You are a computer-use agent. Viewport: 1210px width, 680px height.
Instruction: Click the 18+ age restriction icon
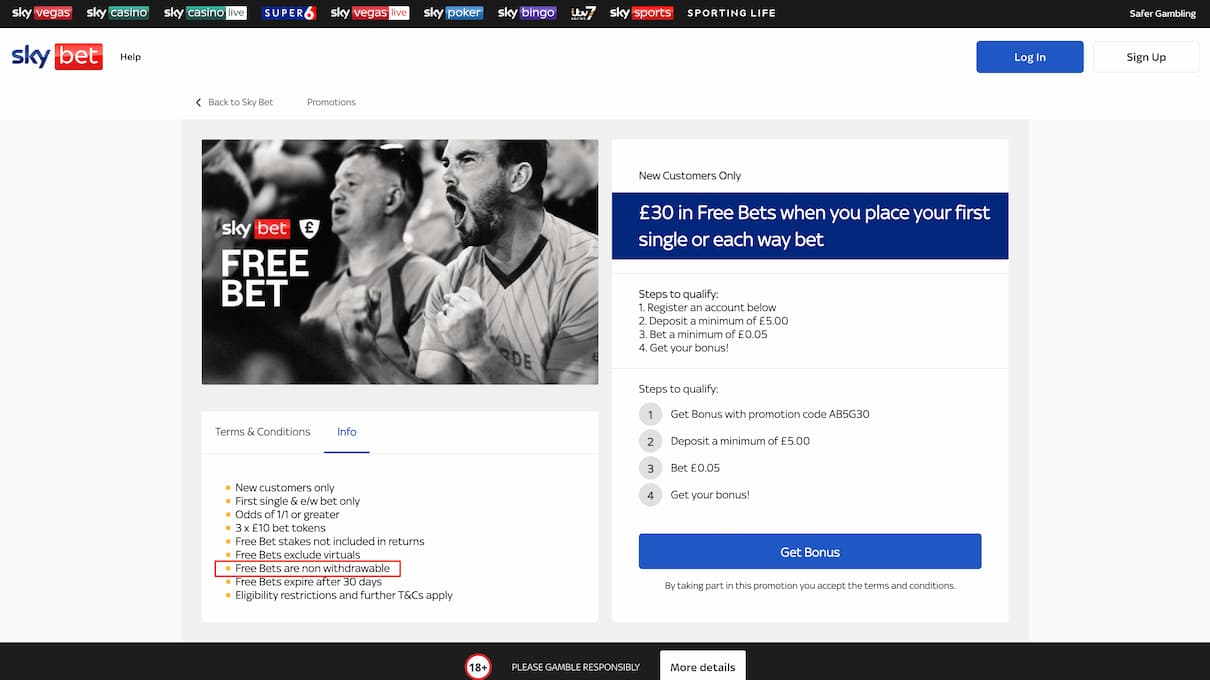pos(478,667)
